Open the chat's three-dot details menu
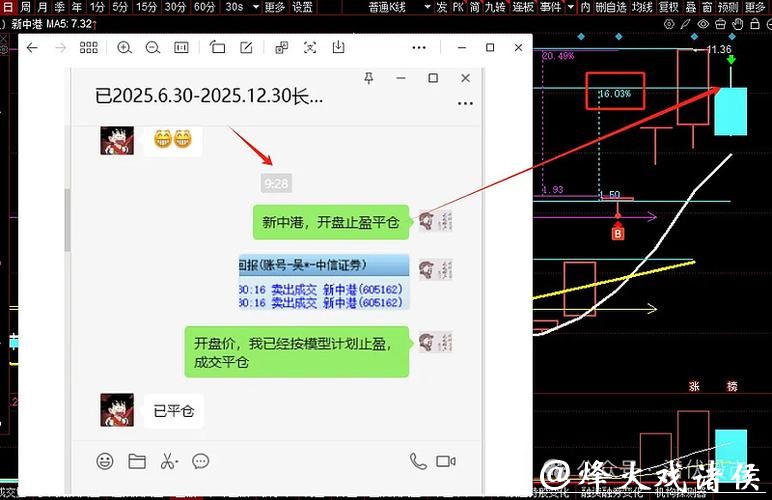 [x=465, y=103]
